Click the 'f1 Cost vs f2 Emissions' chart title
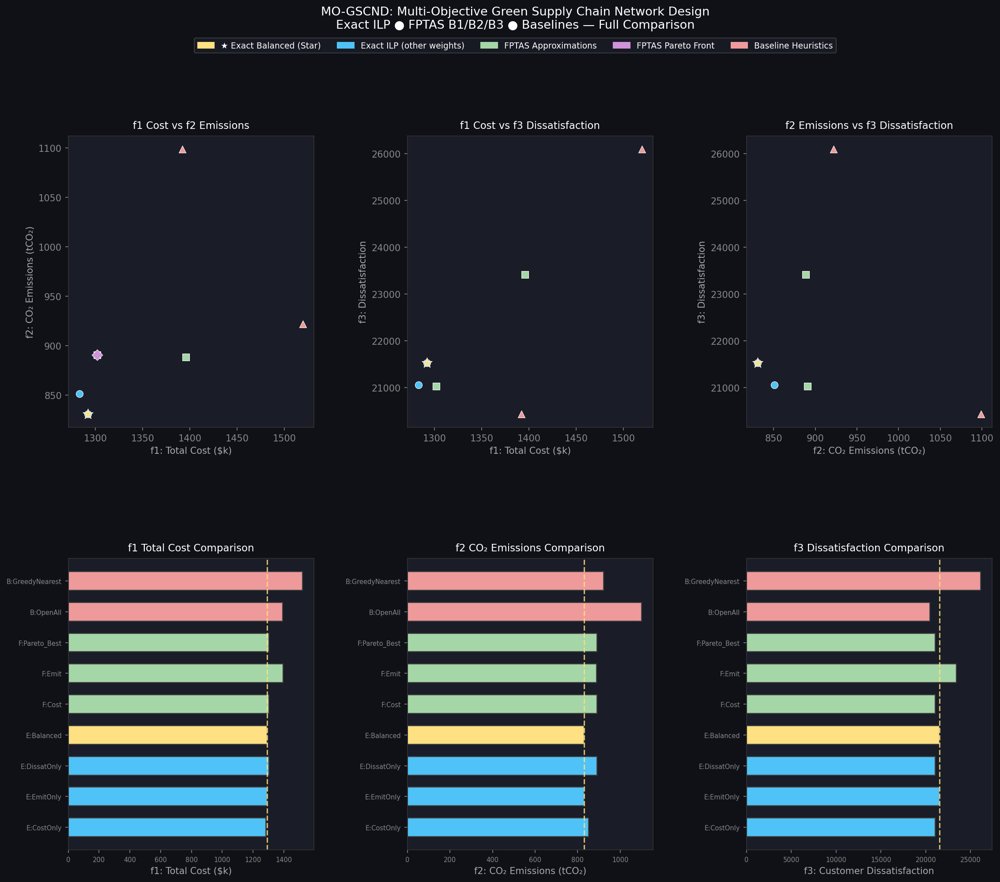Screen dimensions: 1000x882 [x=191, y=126]
